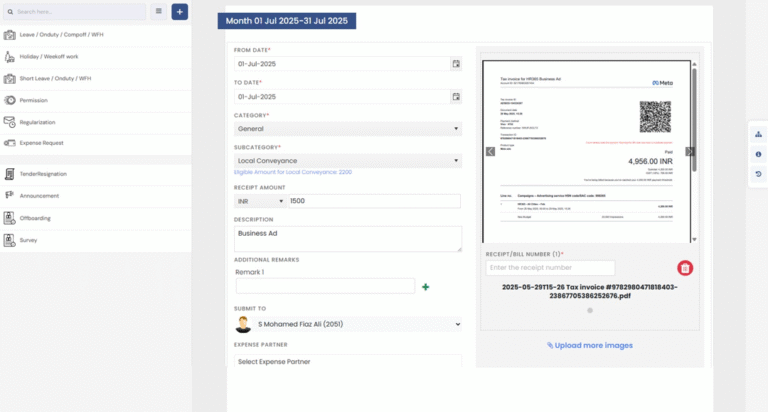Open the hamburger list menu icon
Image resolution: width=768 pixels, height=412 pixels.
click(x=158, y=12)
